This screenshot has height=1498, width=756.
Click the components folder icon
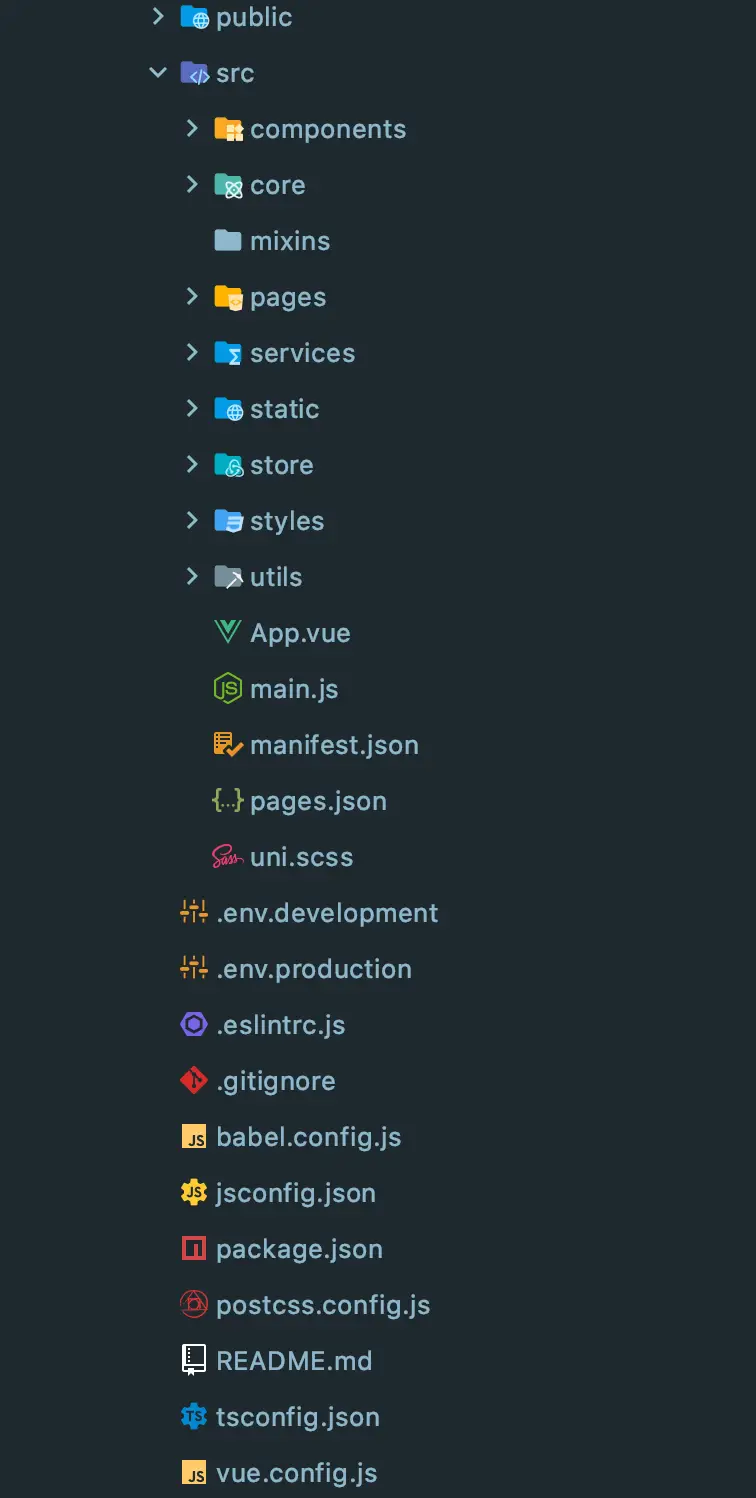228,129
